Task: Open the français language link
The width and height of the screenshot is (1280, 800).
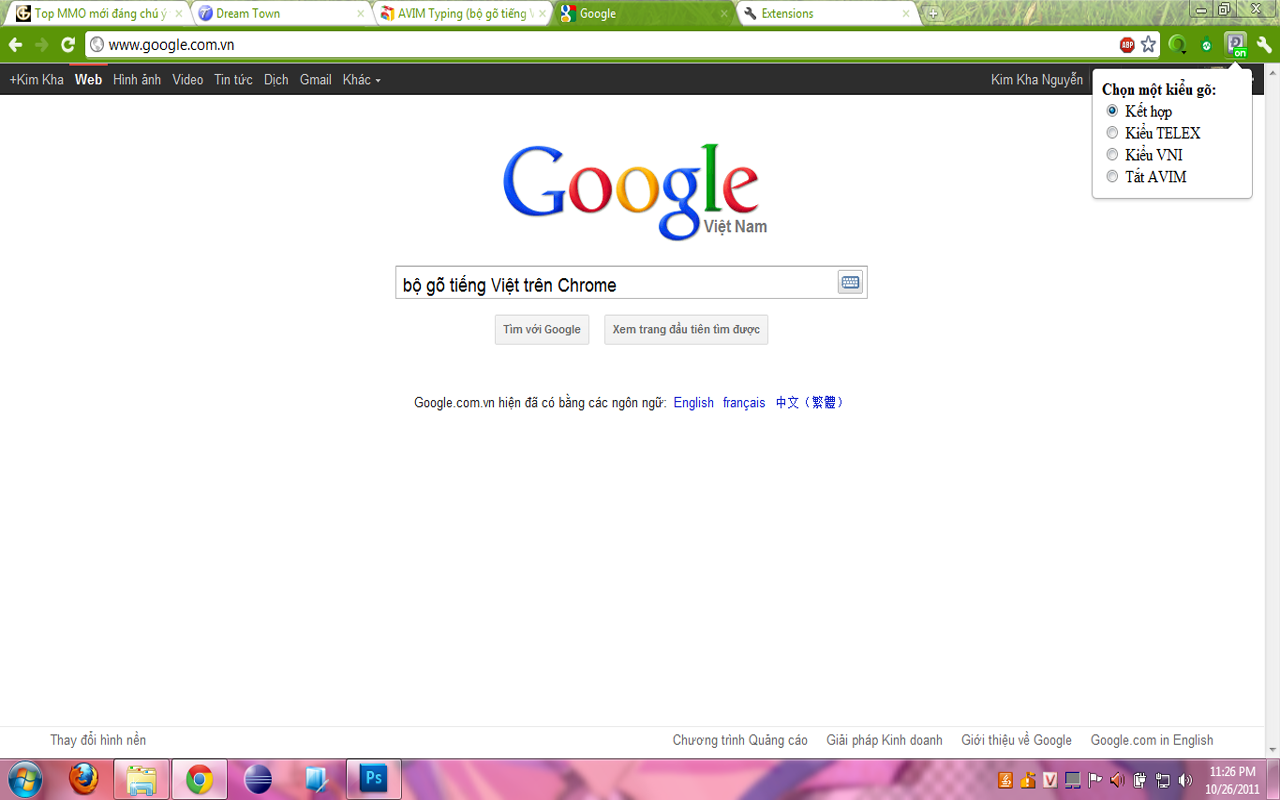Action: (744, 403)
